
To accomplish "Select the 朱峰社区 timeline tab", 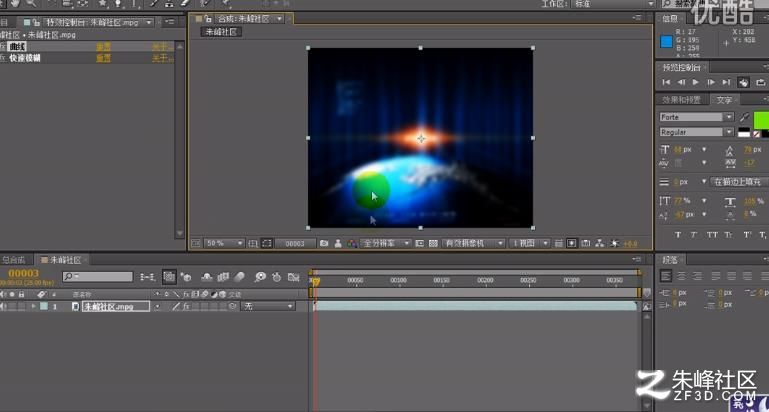I will coord(64,259).
